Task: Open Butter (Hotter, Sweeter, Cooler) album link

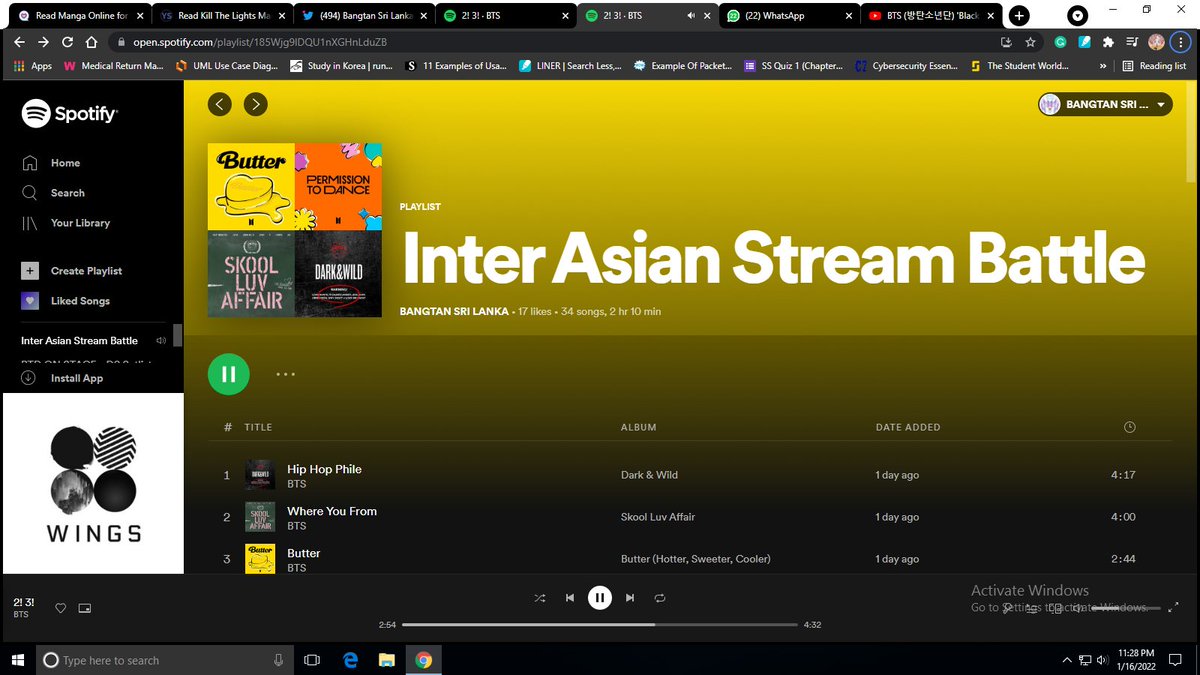Action: 696,559
